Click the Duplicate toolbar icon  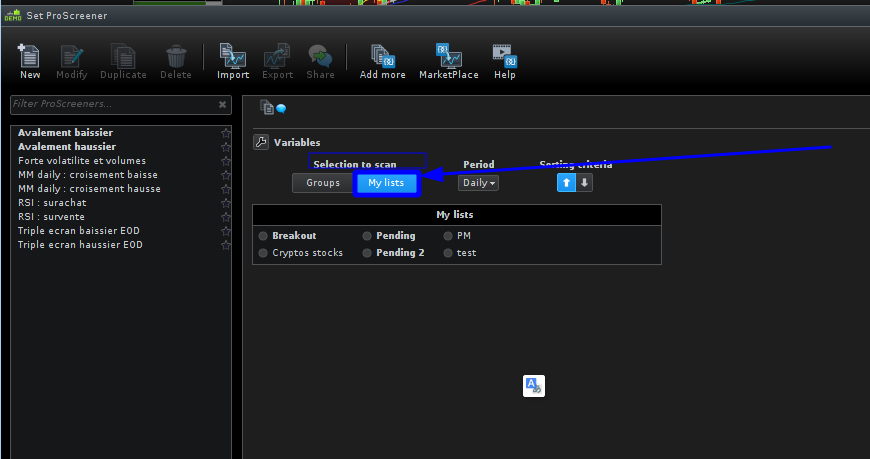pos(123,62)
